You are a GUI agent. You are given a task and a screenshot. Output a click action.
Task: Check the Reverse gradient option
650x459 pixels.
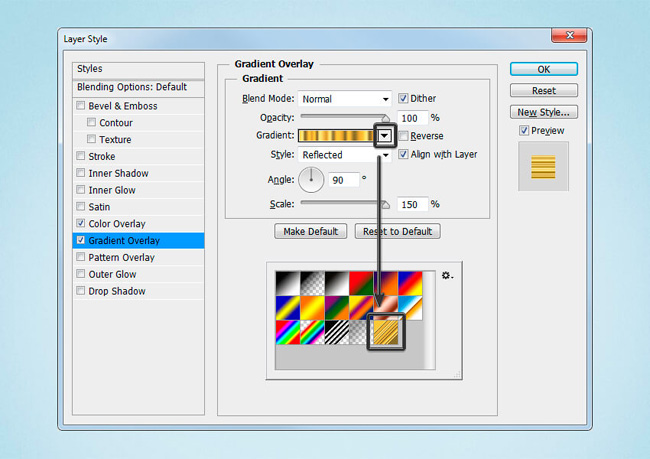[404, 136]
